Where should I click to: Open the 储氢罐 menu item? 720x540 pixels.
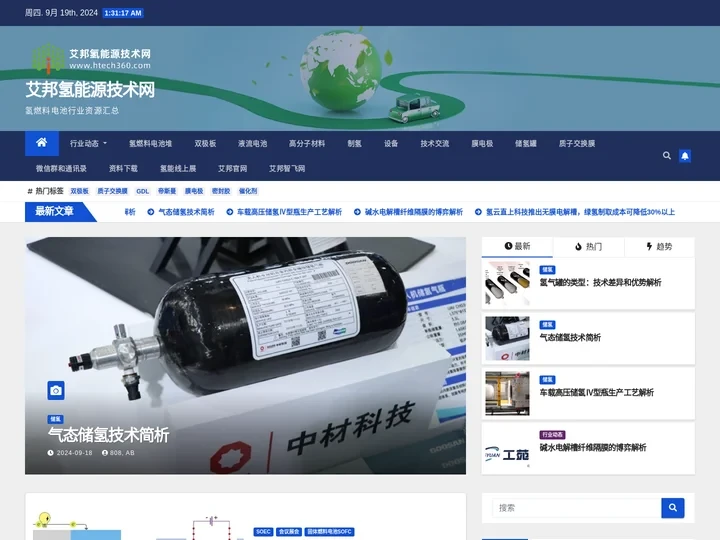(x=526, y=144)
